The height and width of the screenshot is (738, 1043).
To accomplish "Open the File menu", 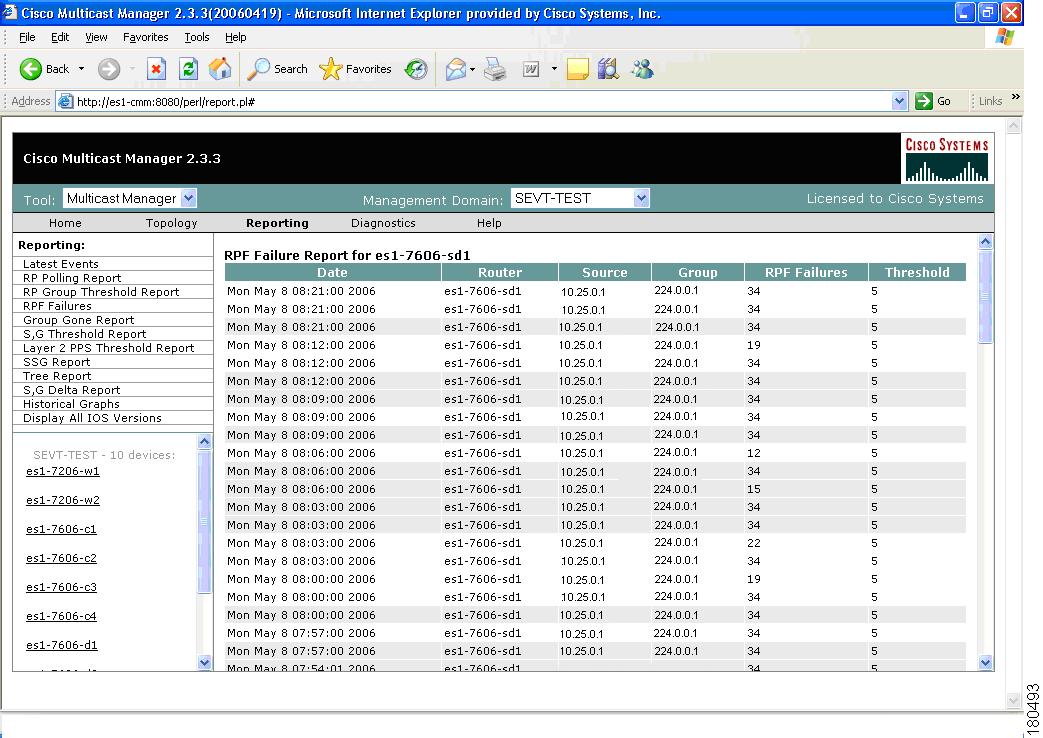I will pos(27,37).
